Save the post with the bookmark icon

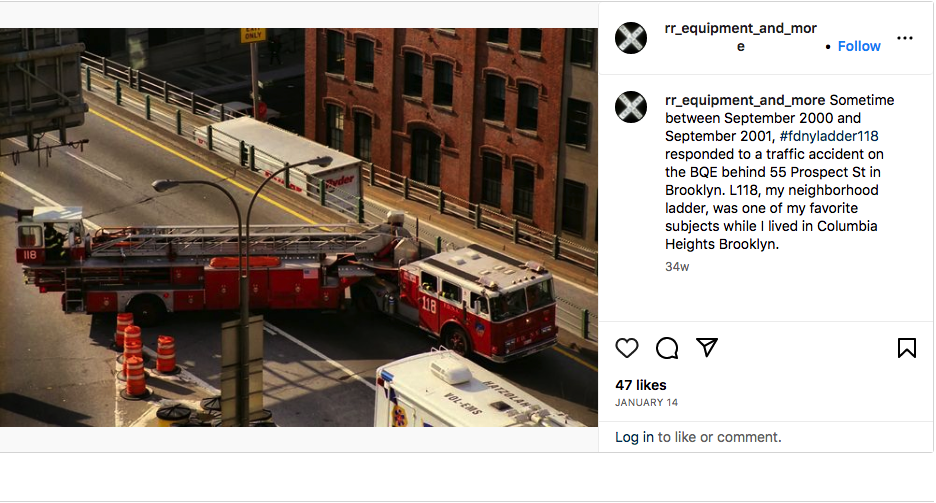(x=907, y=348)
